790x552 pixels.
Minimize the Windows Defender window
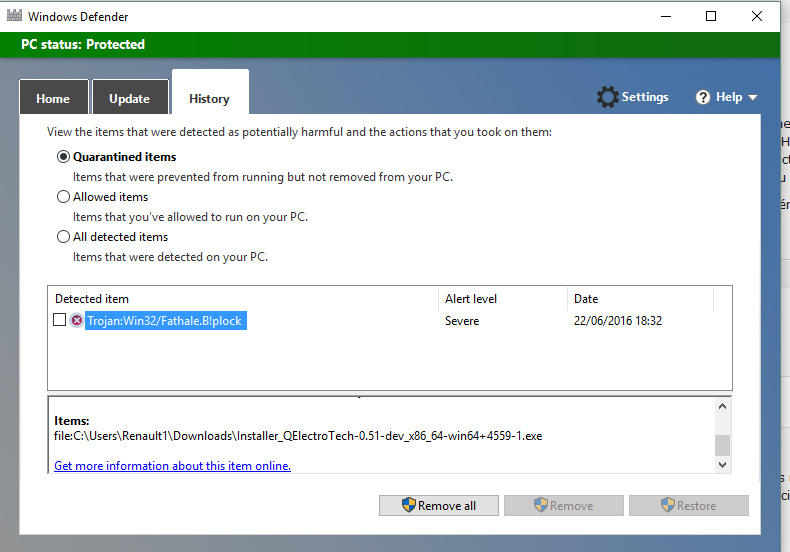pyautogui.click(x=665, y=16)
